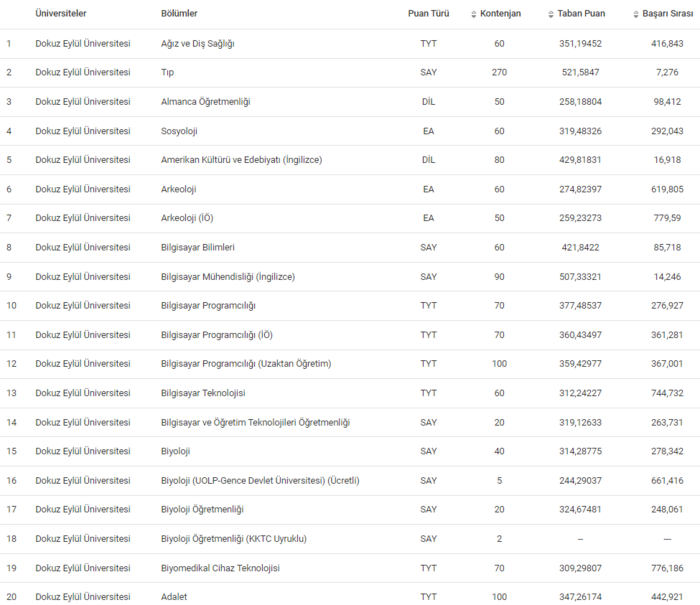This screenshot has width=700, height=605.
Task: Select the Sosyoloji department
Action: pyautogui.click(x=179, y=131)
